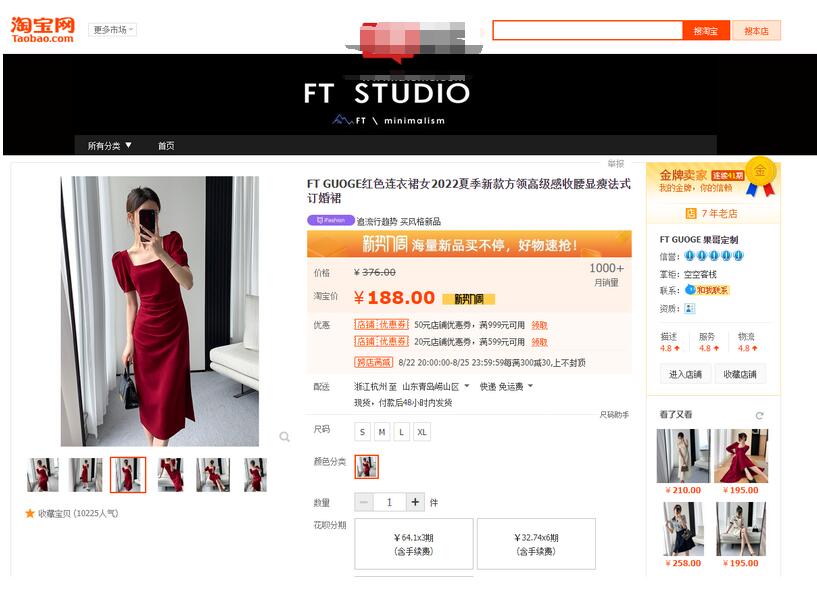Expand the 所有分类 category menu

click(109, 146)
